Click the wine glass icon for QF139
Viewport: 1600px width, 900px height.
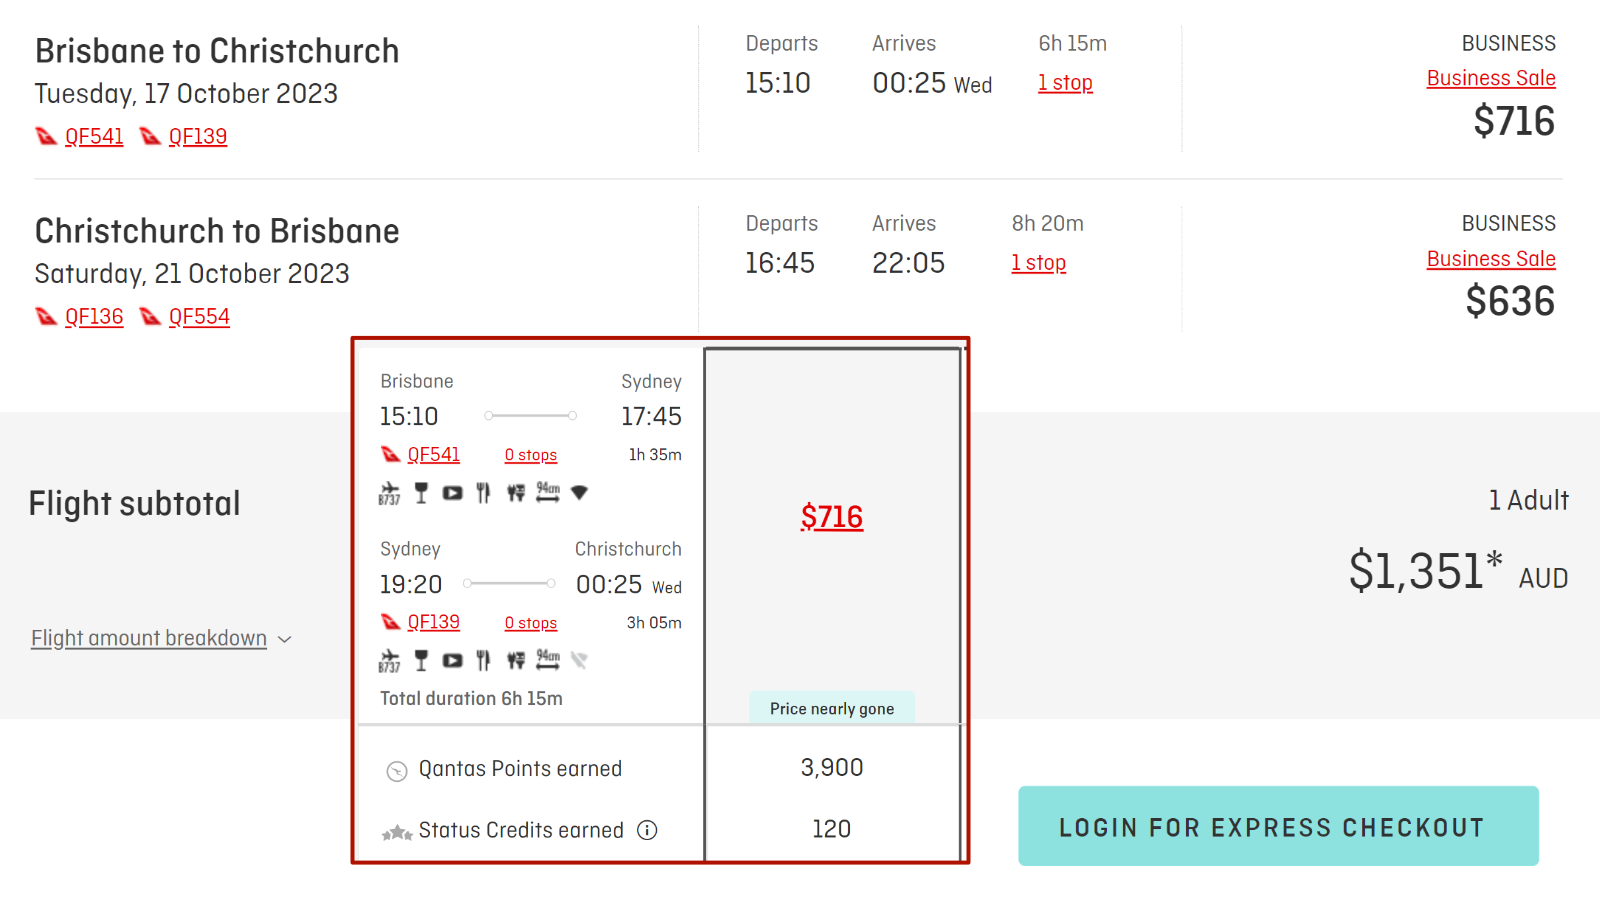(421, 660)
